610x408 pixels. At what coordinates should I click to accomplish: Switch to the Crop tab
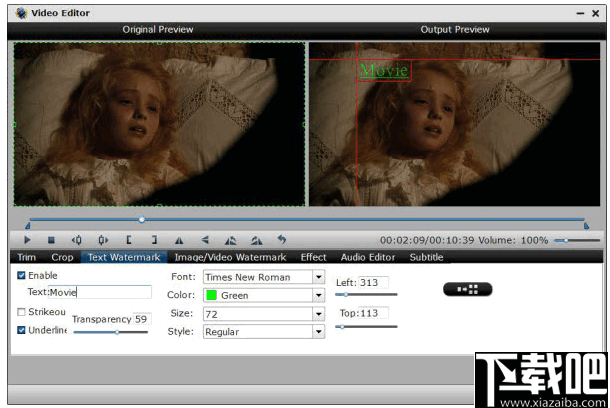[62, 257]
